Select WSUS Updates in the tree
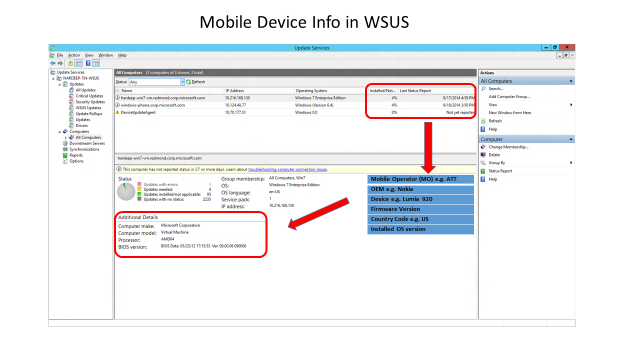 (88, 108)
